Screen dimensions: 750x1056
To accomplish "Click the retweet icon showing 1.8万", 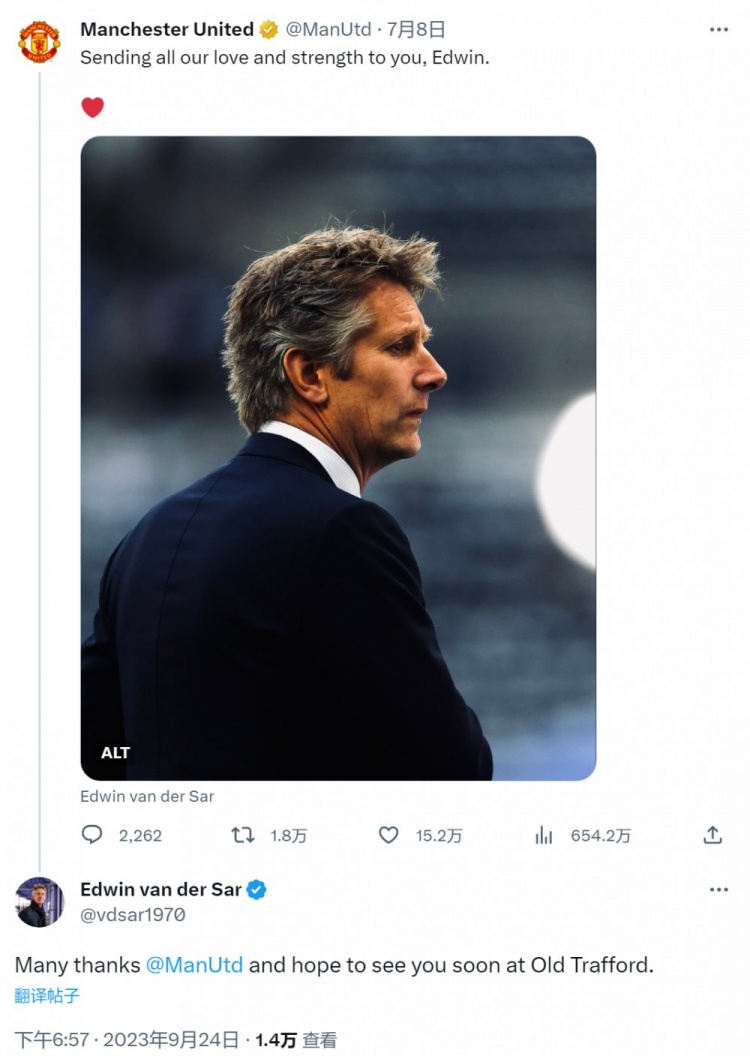I will click(x=242, y=835).
